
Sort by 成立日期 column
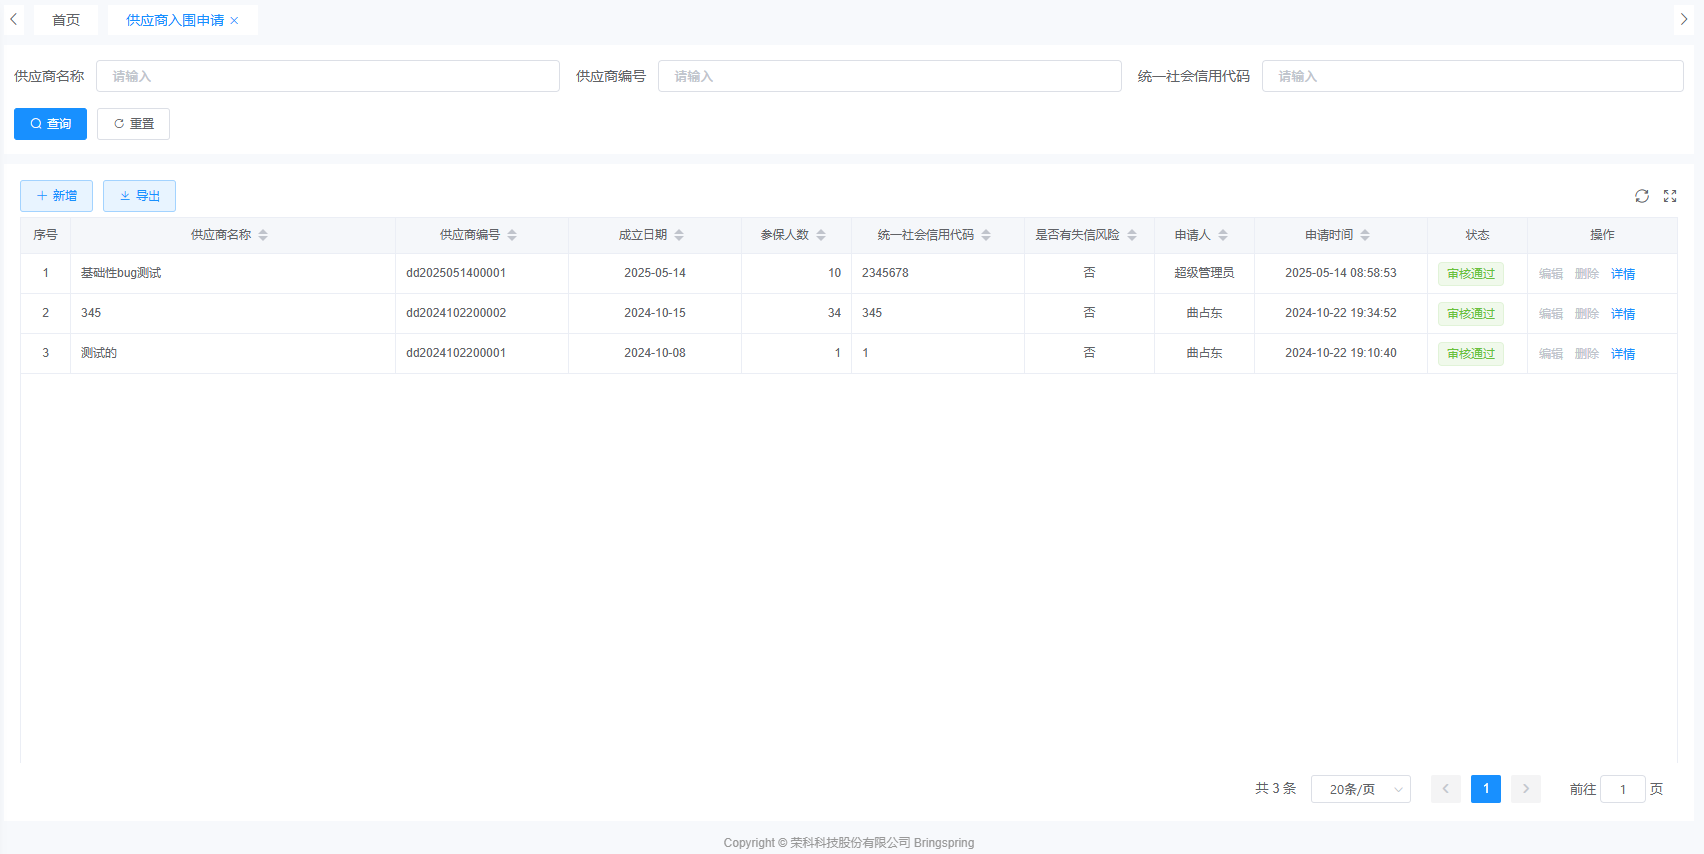[x=679, y=235]
